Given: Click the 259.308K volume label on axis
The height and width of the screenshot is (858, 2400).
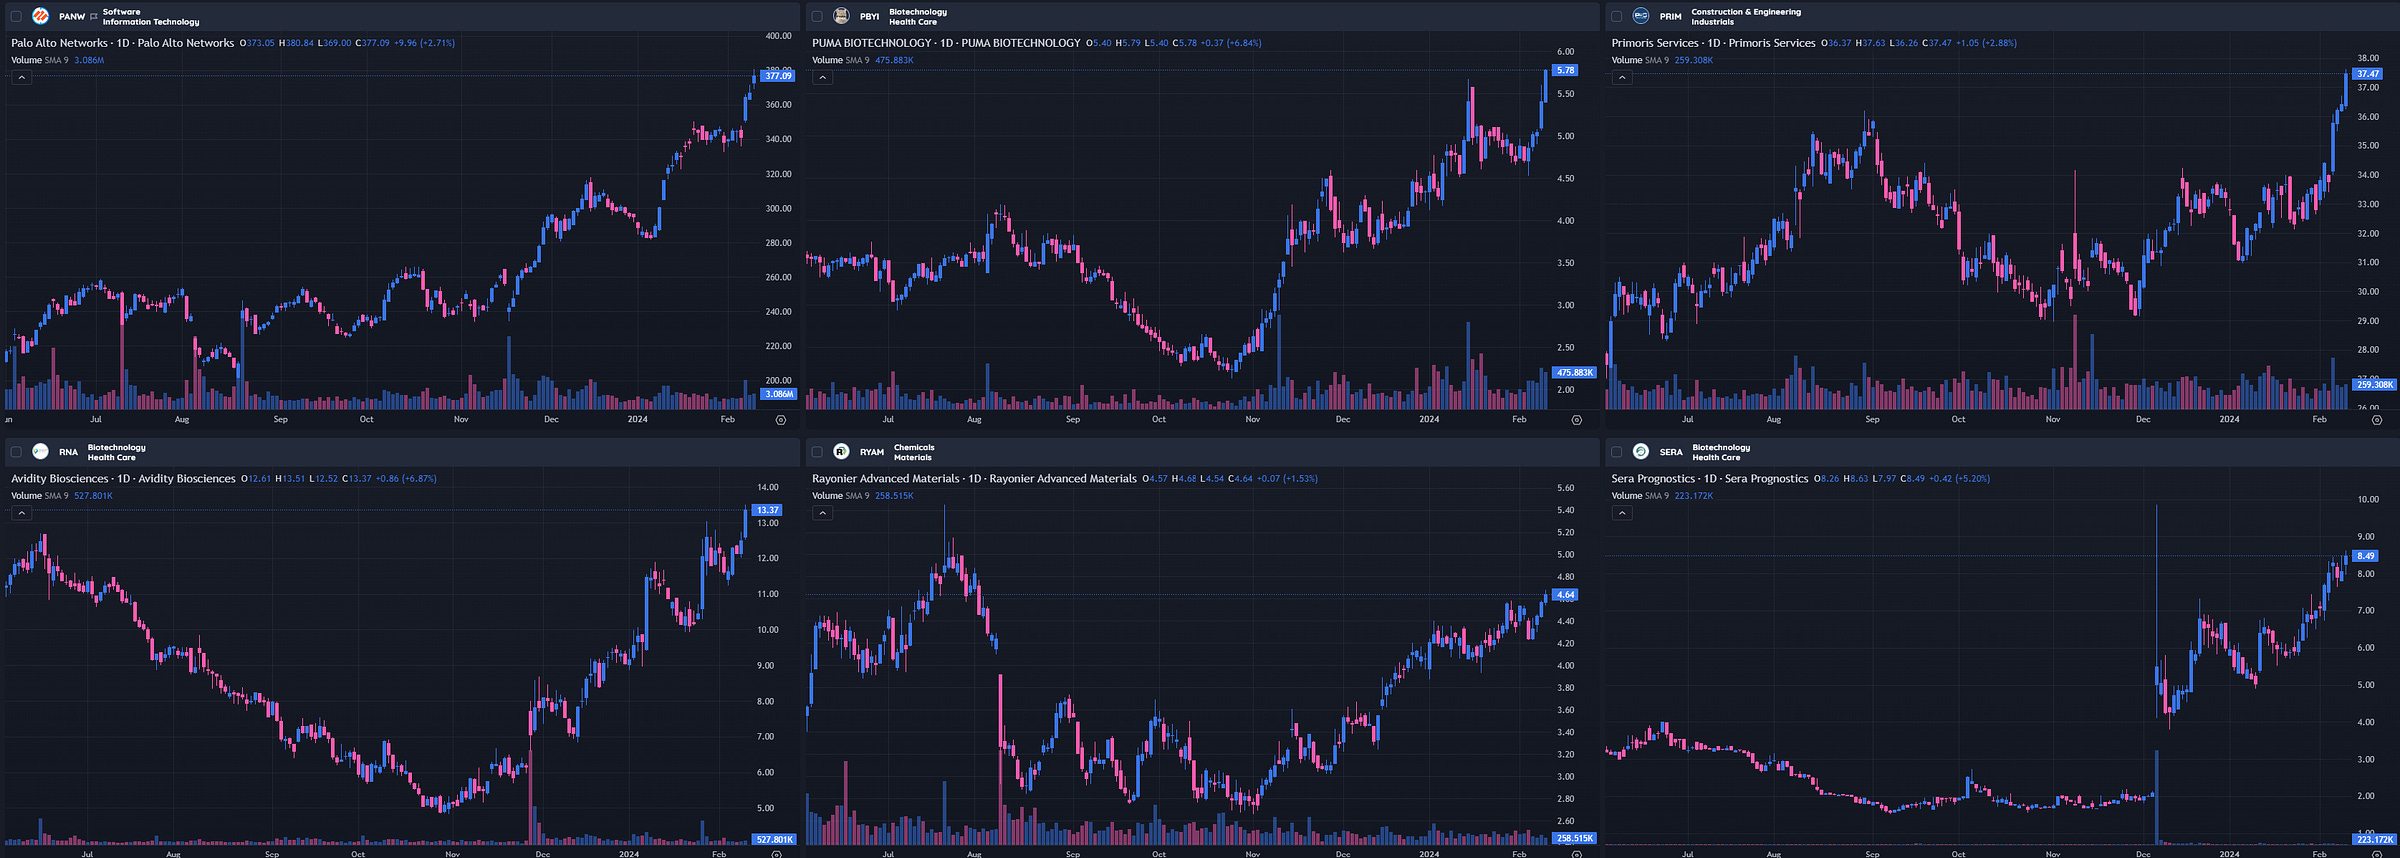Looking at the screenshot, I should [2374, 385].
